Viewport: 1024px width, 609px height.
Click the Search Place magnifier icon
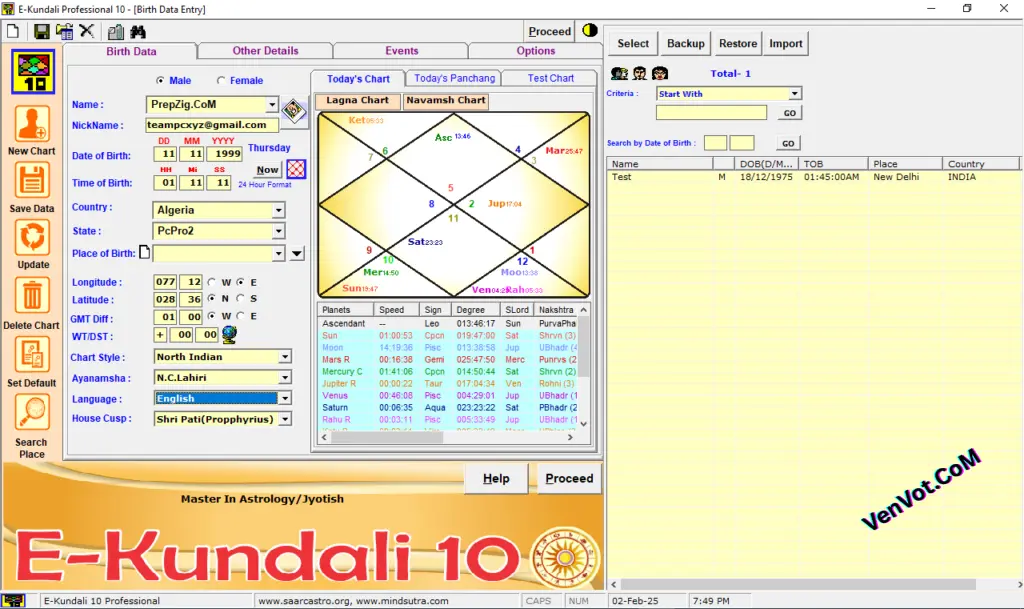31,413
